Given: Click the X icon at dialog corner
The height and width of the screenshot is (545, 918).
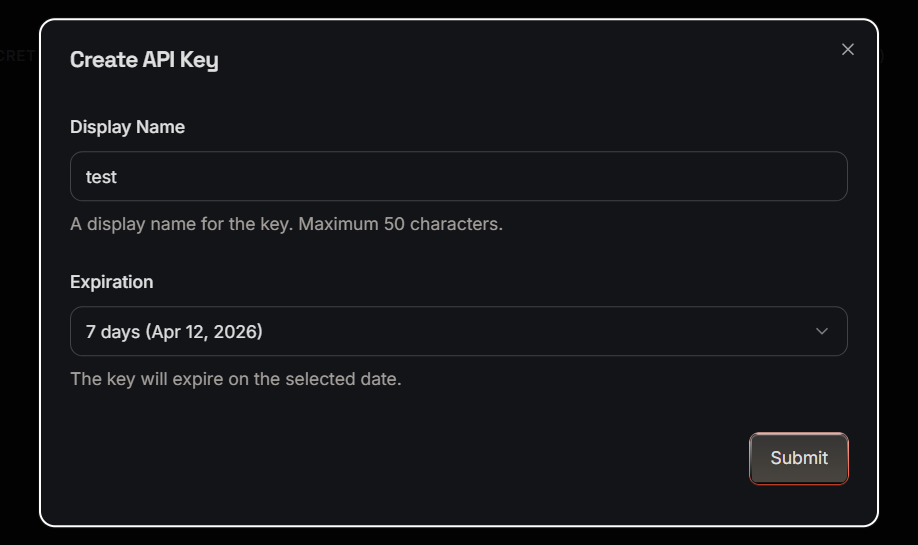Looking at the screenshot, I should pos(847,49).
